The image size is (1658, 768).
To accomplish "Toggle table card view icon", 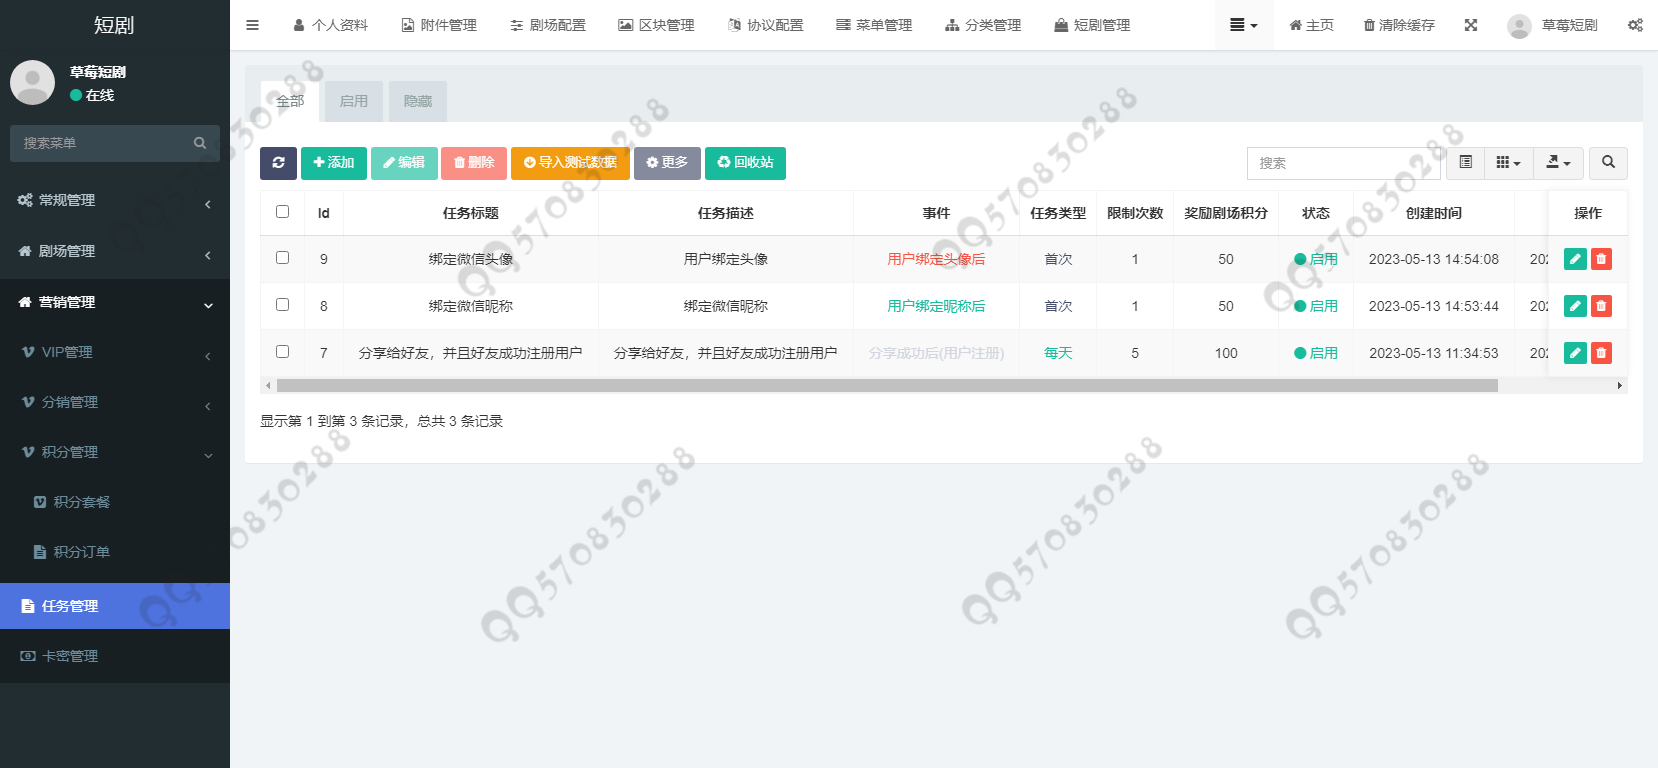I will point(1465,163).
